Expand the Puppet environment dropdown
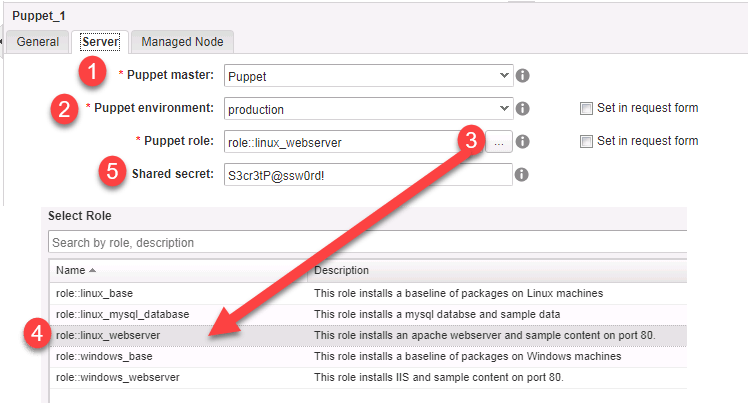Screen dimensions: 752x403 tap(504, 108)
